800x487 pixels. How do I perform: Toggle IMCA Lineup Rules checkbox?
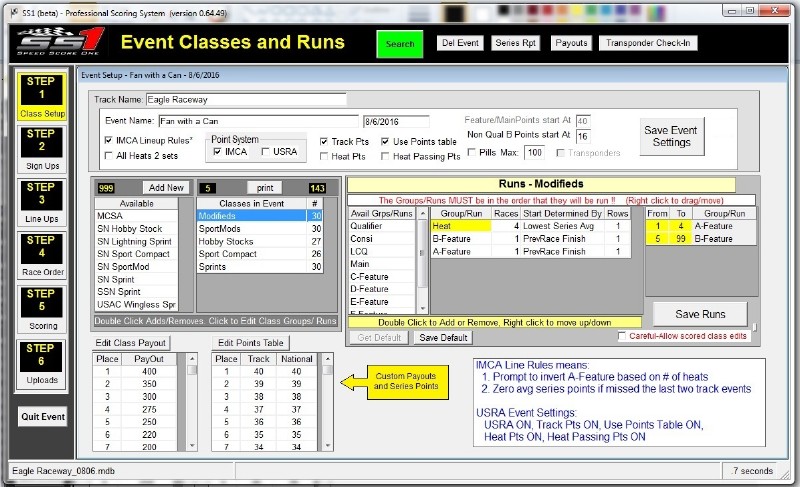(x=109, y=141)
